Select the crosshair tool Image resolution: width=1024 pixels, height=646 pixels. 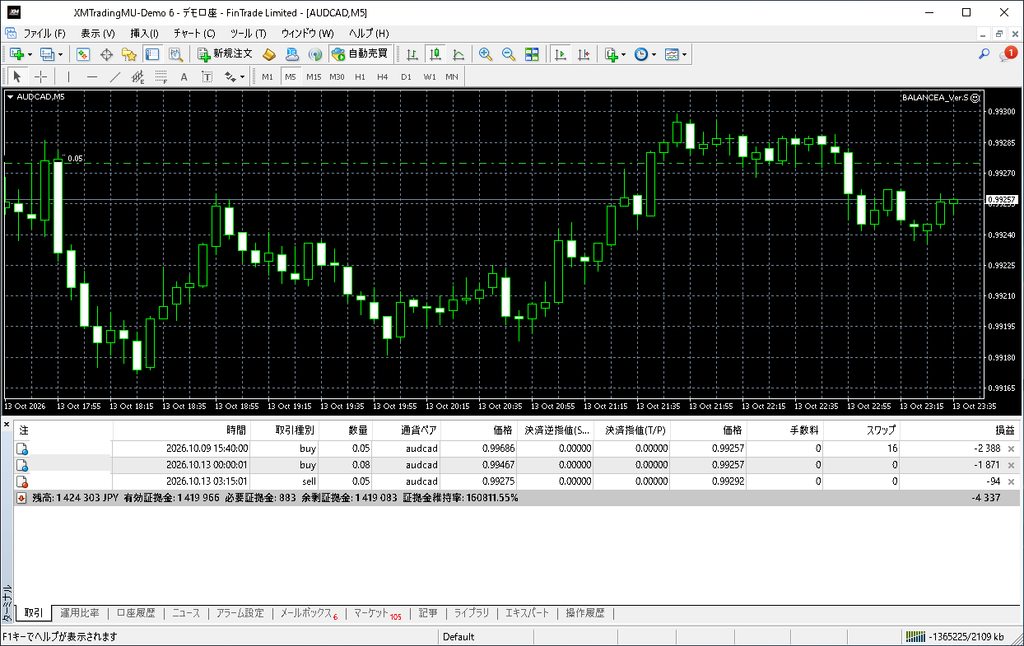(x=40, y=76)
